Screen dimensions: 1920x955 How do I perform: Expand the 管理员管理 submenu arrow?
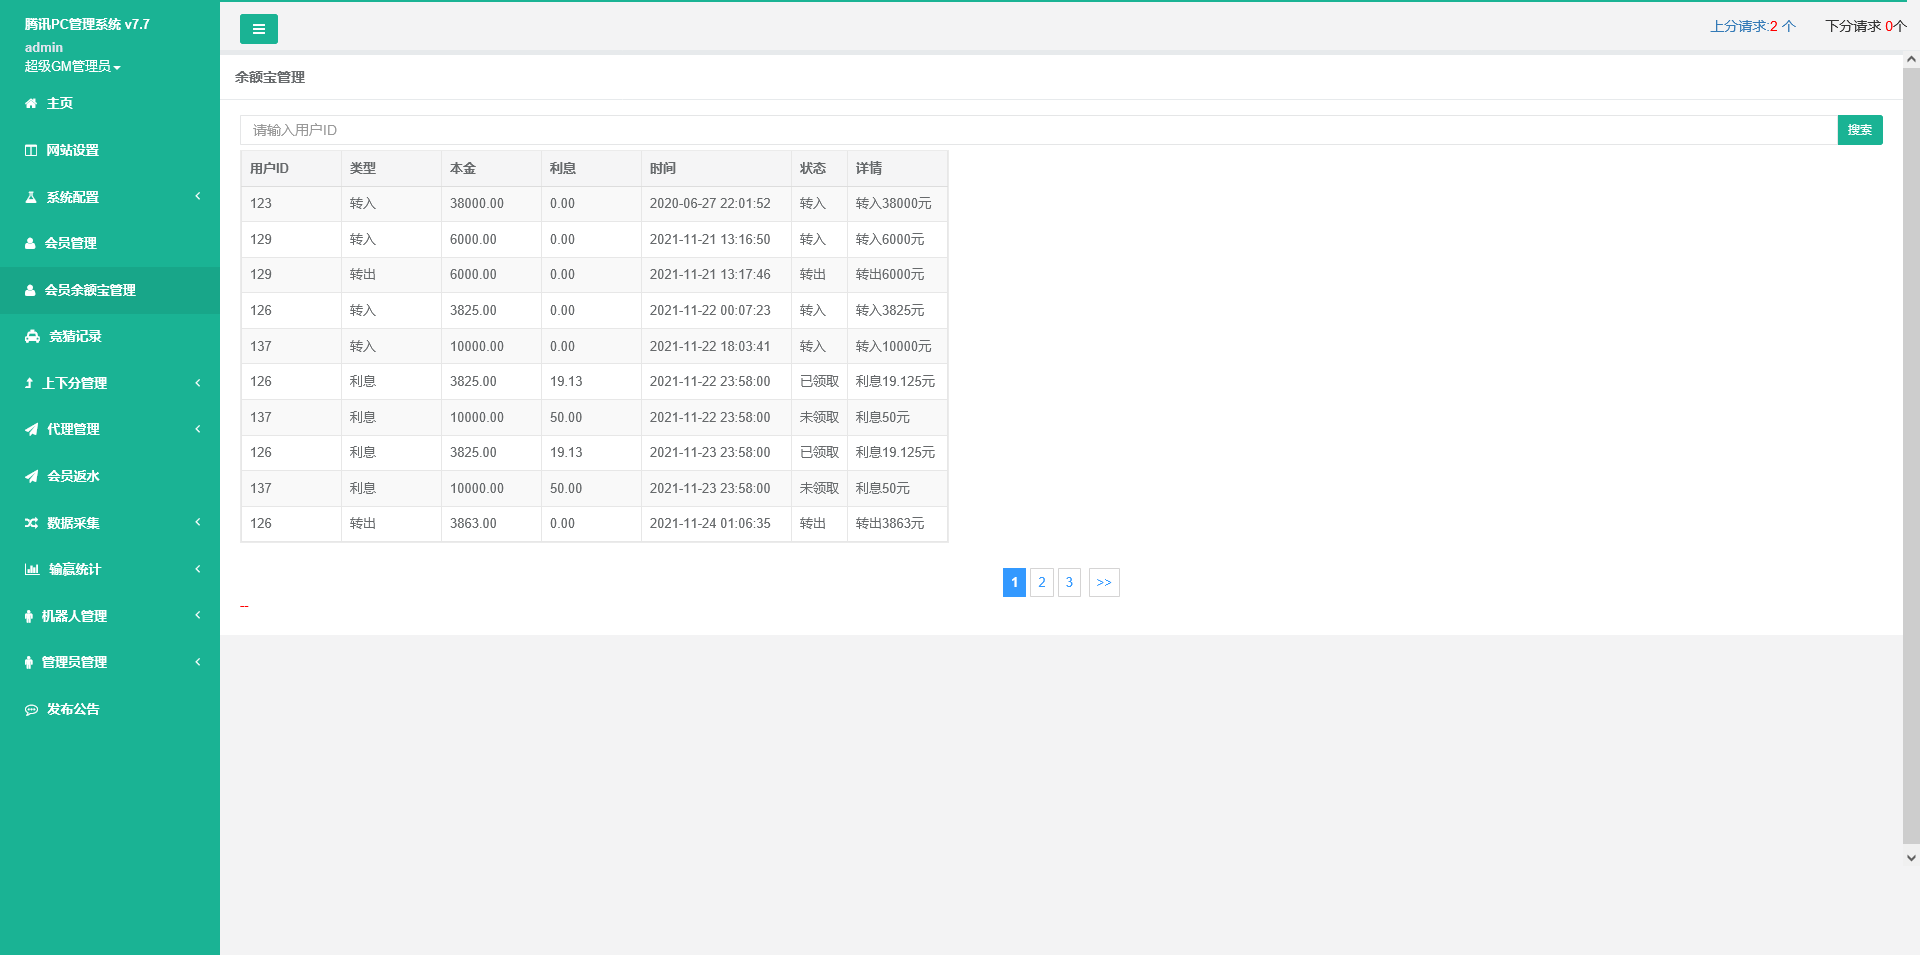click(x=198, y=662)
